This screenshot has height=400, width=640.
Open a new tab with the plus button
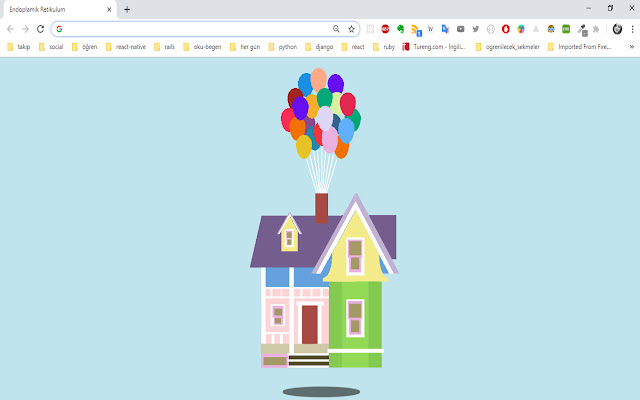coord(127,9)
